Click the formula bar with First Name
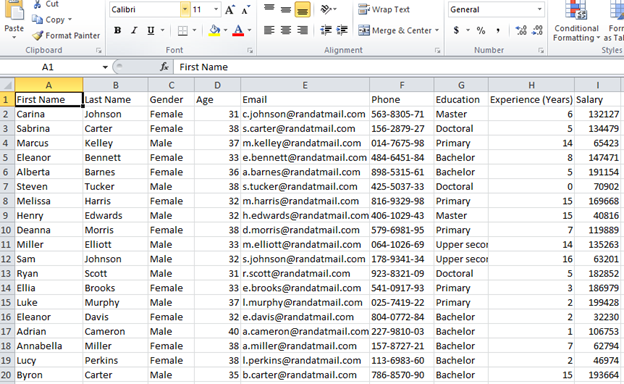 click(x=398, y=67)
